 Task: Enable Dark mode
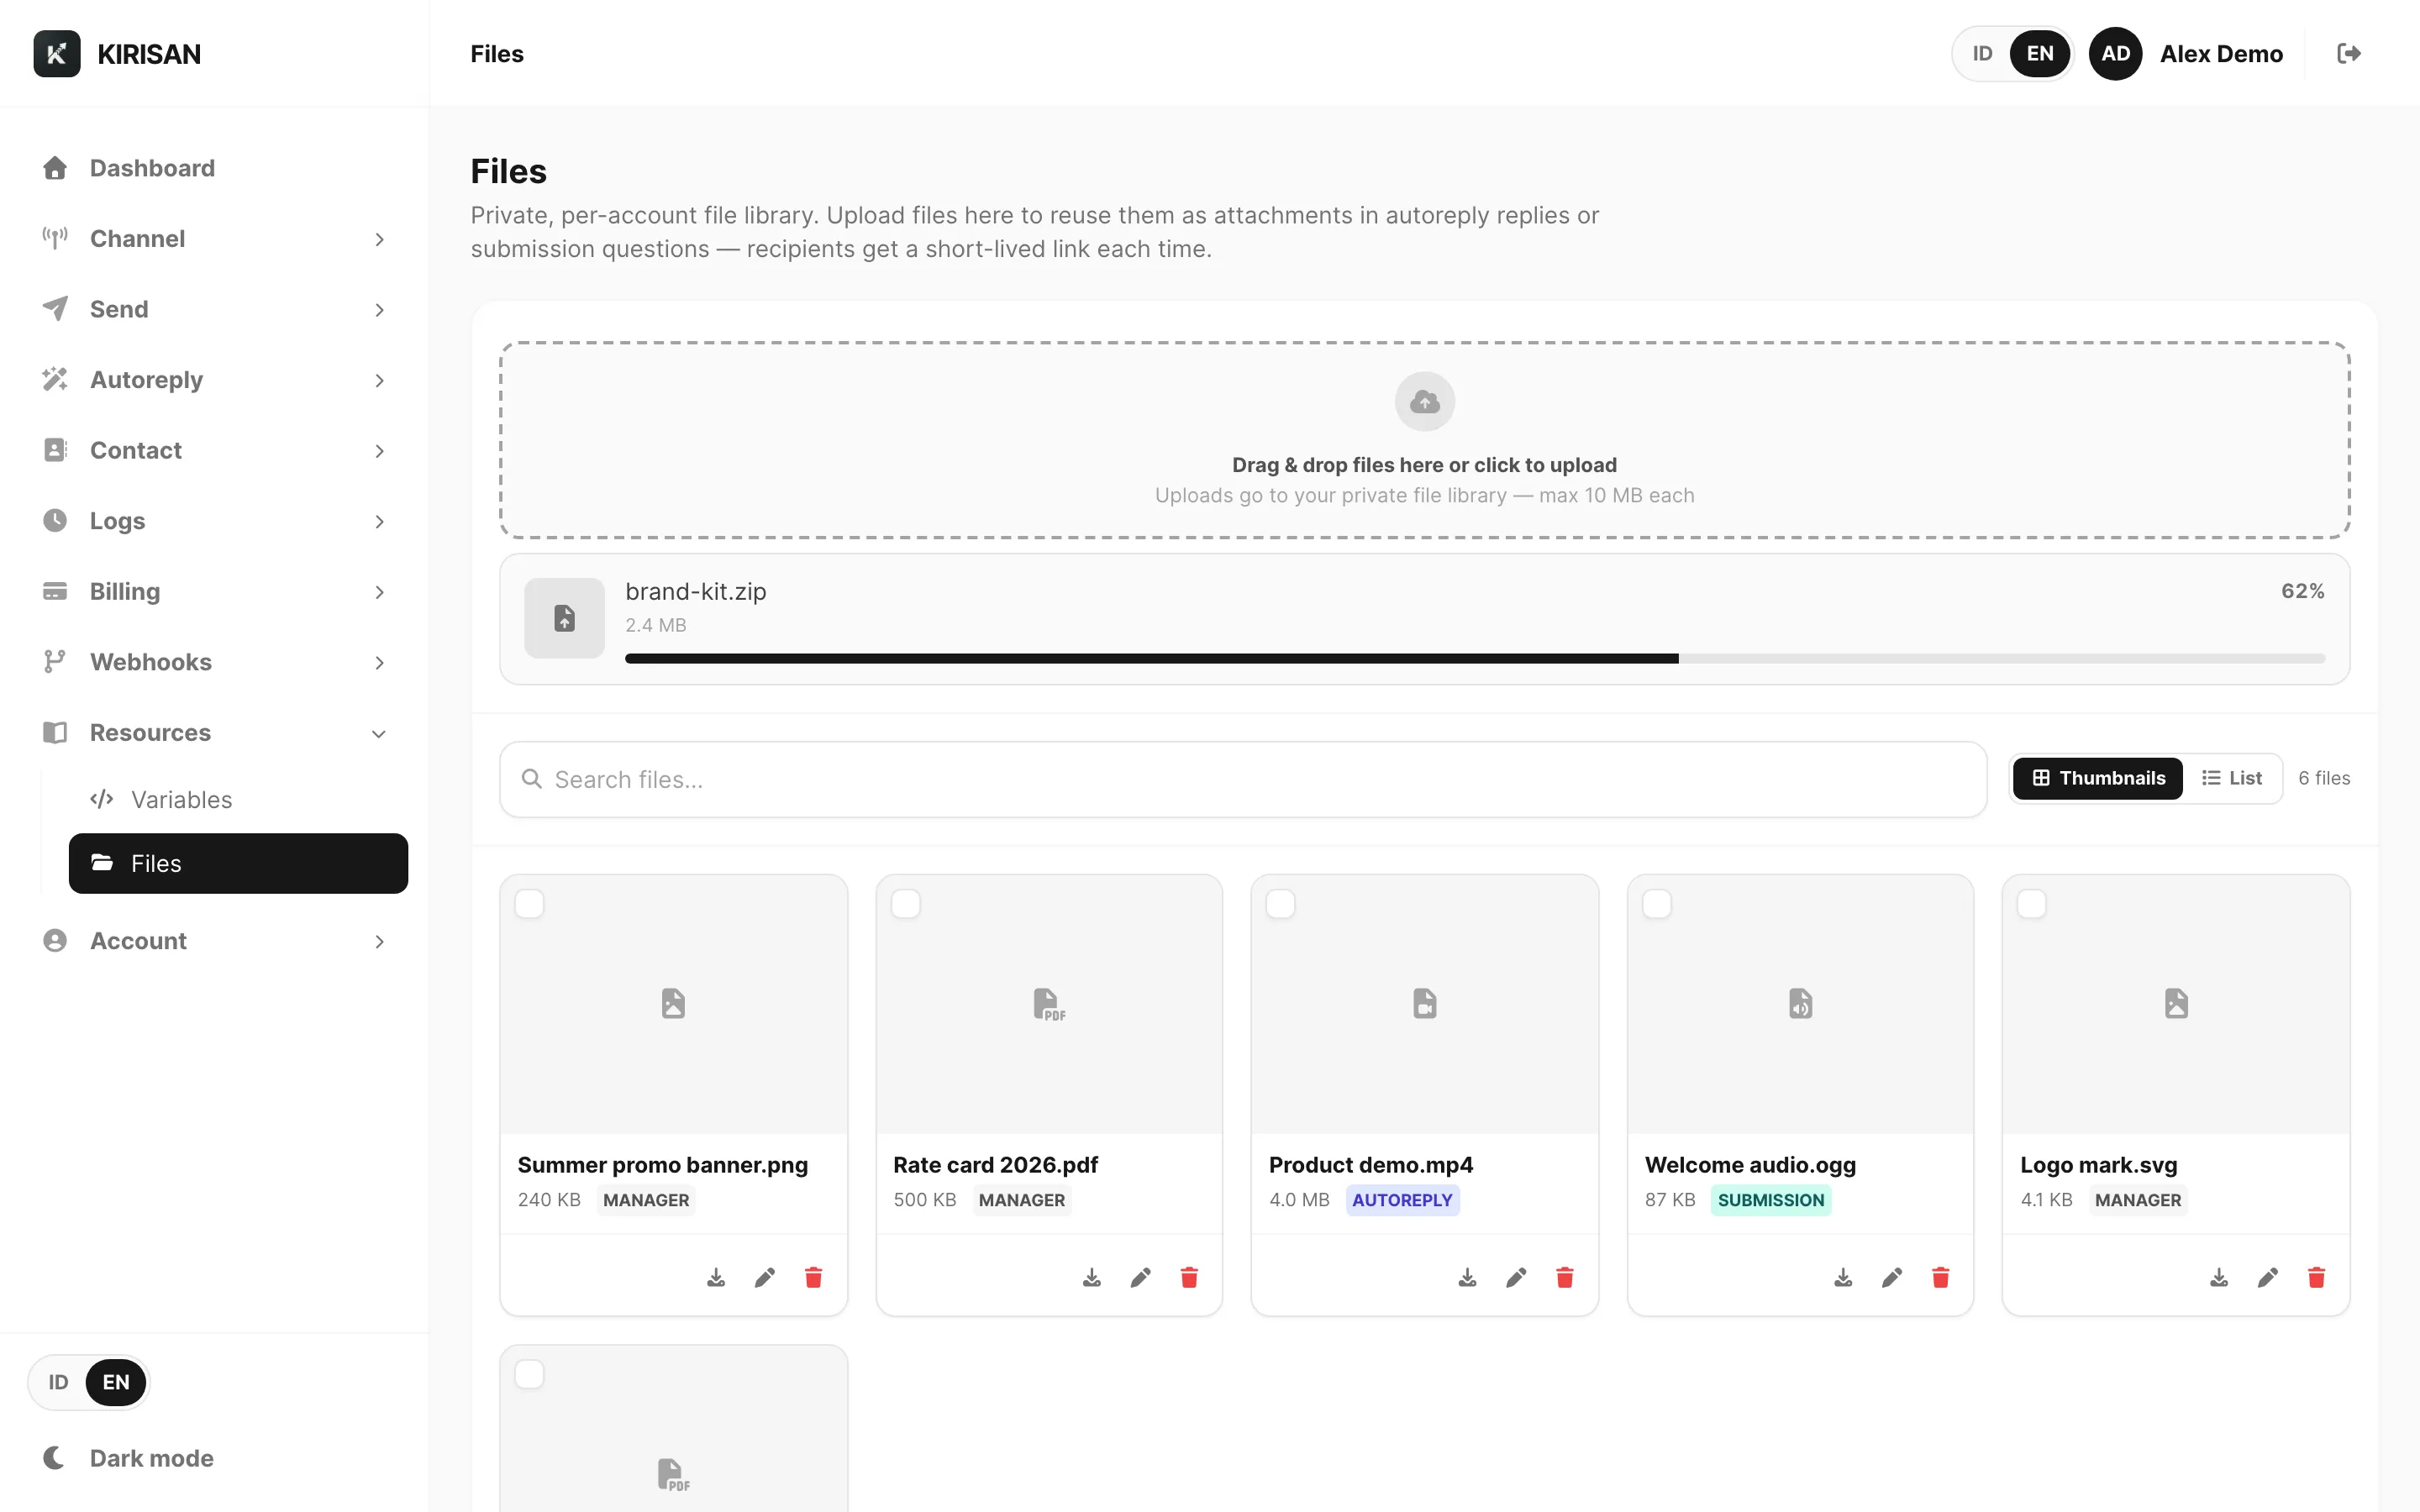click(128, 1458)
